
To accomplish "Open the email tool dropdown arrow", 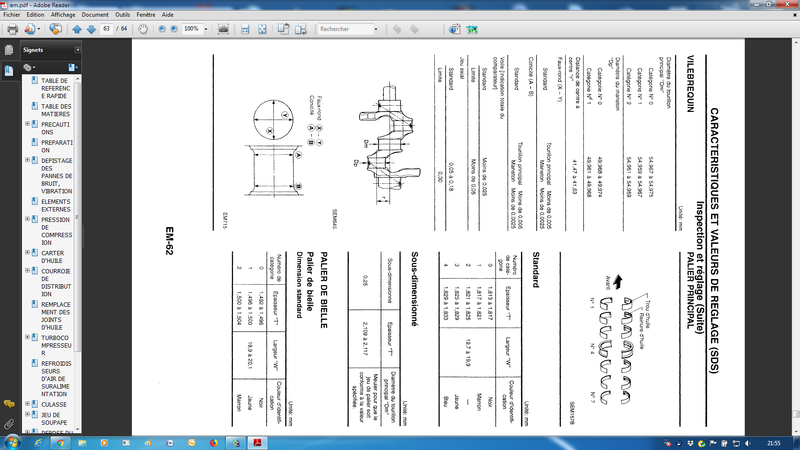I will pos(38,29).
